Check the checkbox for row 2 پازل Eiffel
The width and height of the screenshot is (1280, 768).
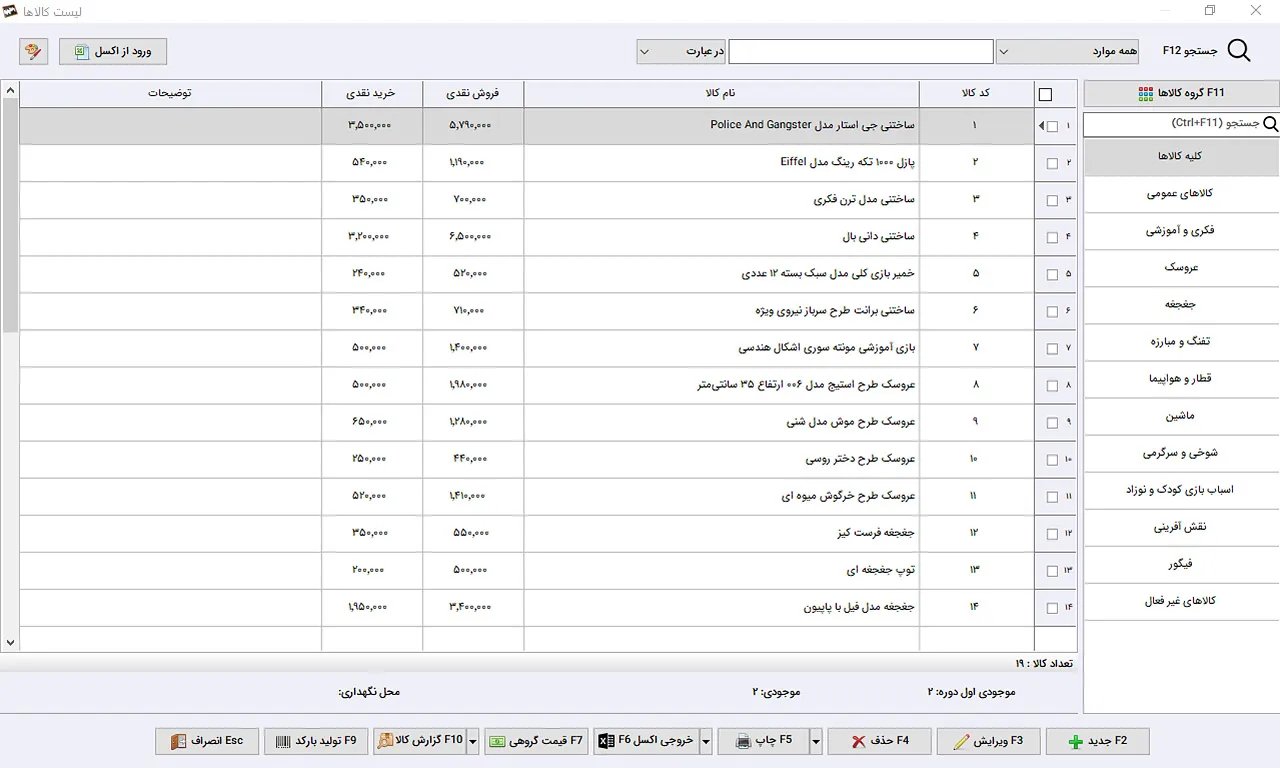coord(1052,163)
